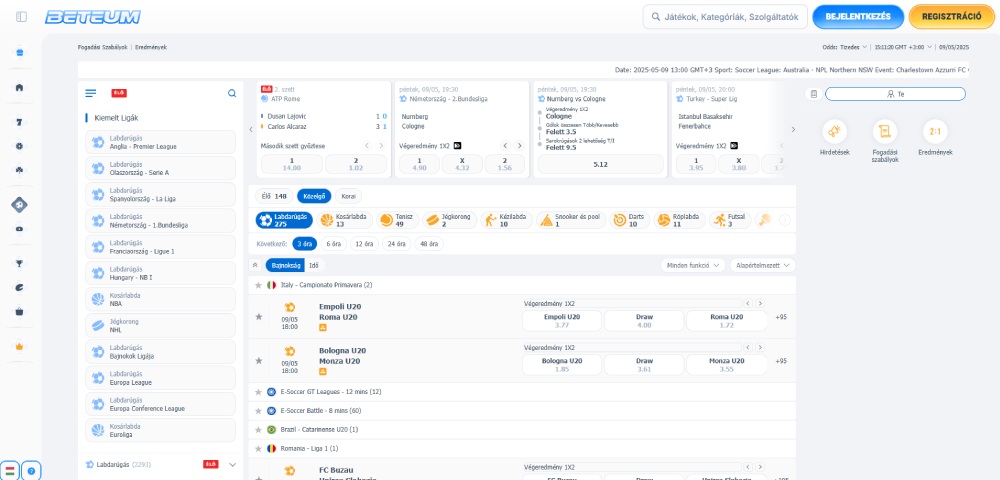This screenshot has height=480, width=1000.
Task: Expand the Alapértelmezett sorting dropdown
Action: 762,265
